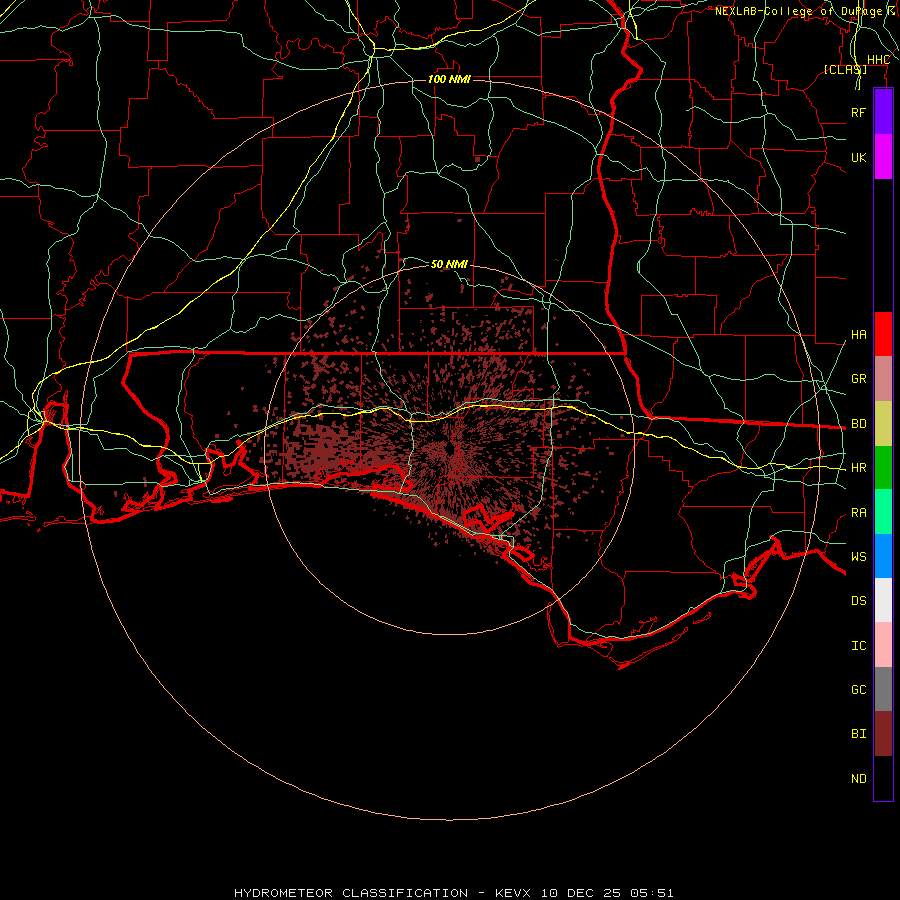Click the BI brown legend swatch

click(x=883, y=734)
